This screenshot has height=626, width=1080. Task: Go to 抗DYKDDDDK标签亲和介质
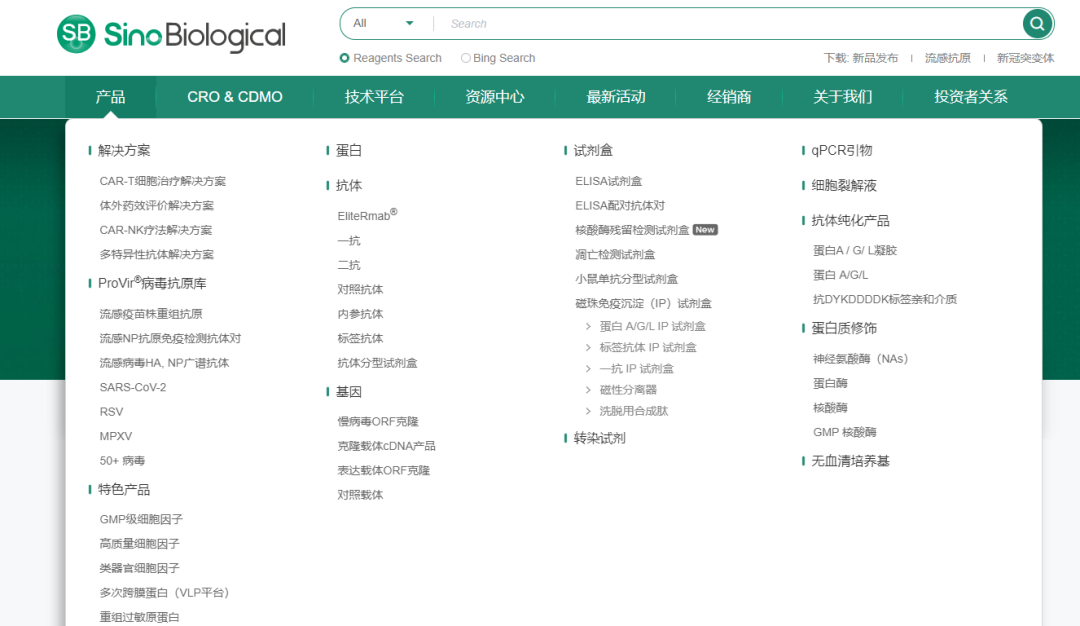pyautogui.click(x=885, y=299)
